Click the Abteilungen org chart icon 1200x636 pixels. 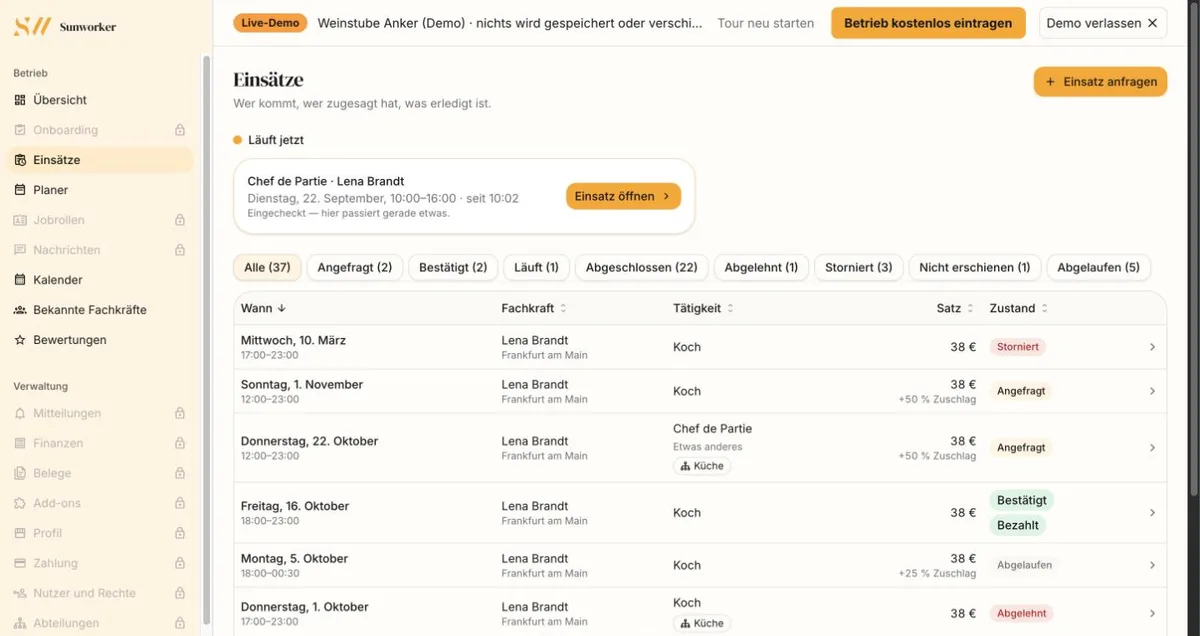20,623
